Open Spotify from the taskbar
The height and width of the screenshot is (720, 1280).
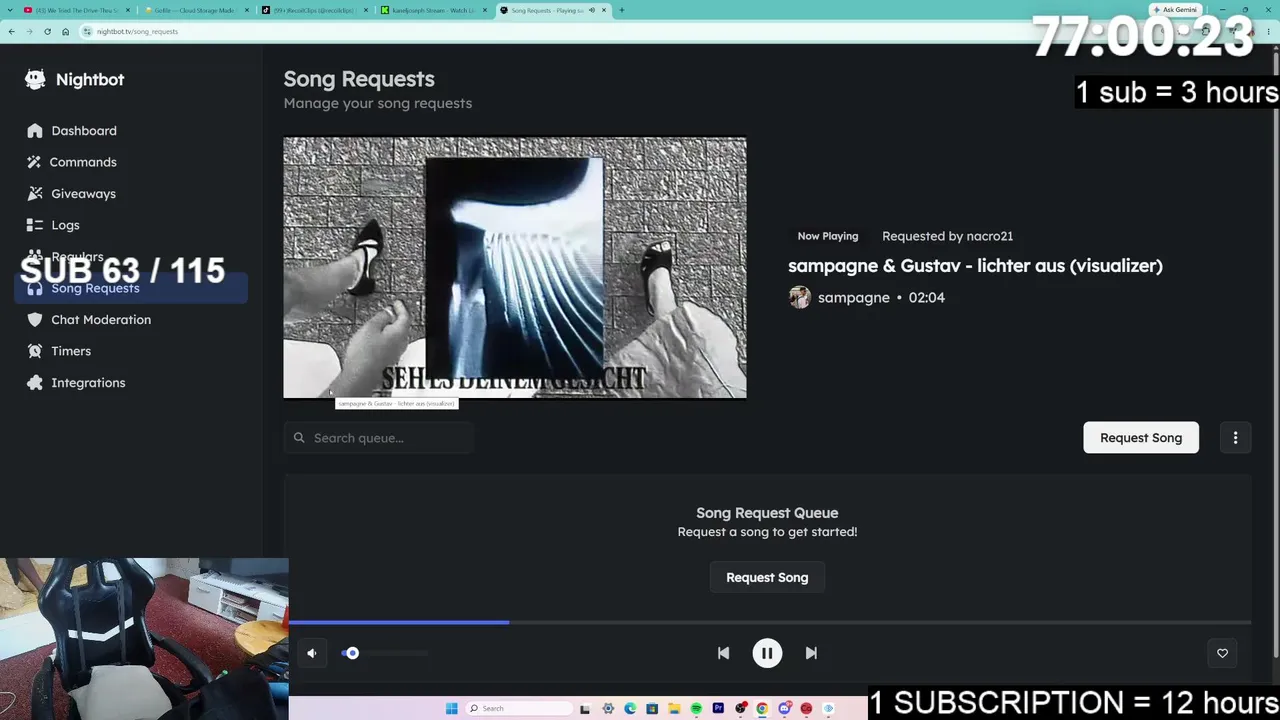click(696, 709)
